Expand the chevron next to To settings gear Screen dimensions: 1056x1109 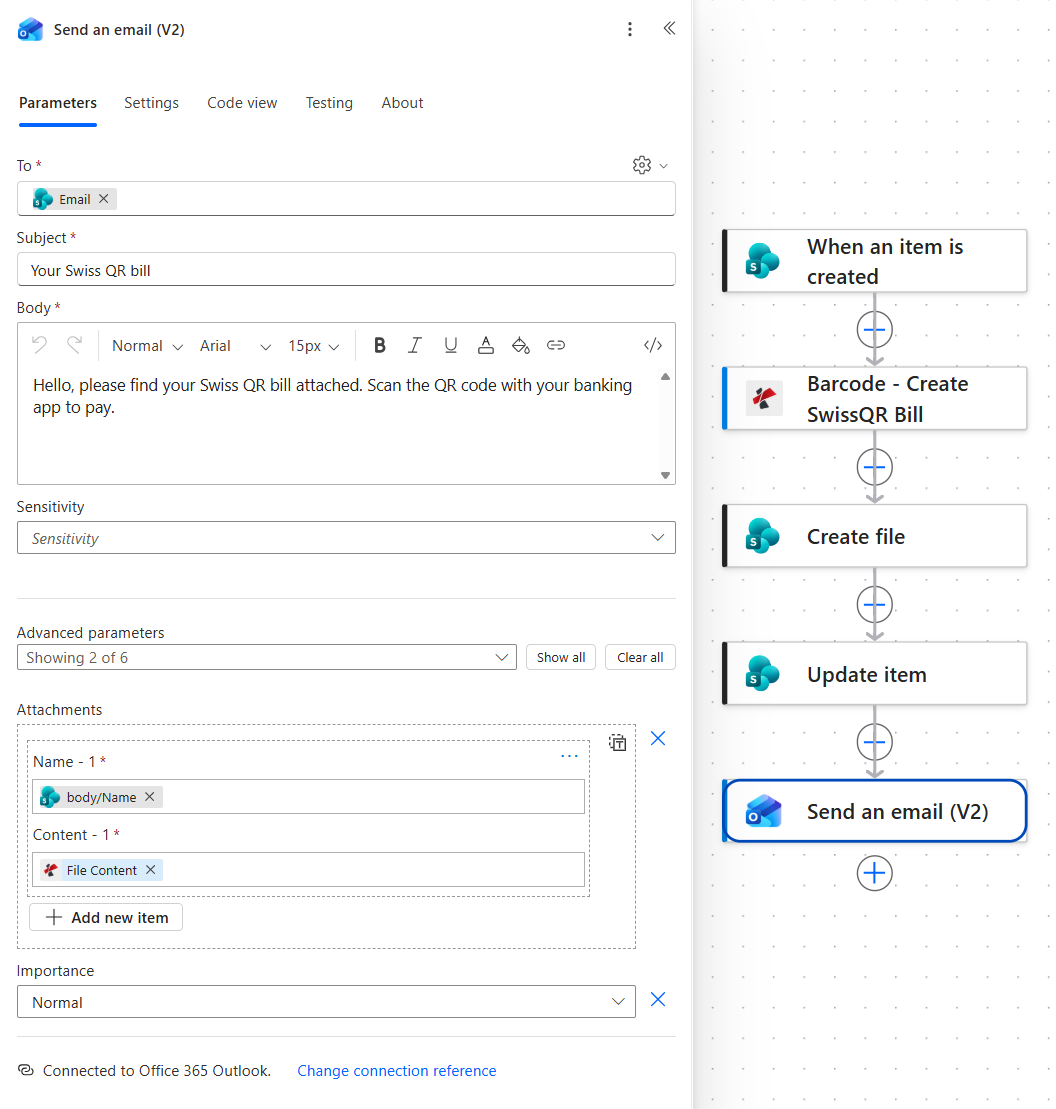pyautogui.click(x=663, y=166)
